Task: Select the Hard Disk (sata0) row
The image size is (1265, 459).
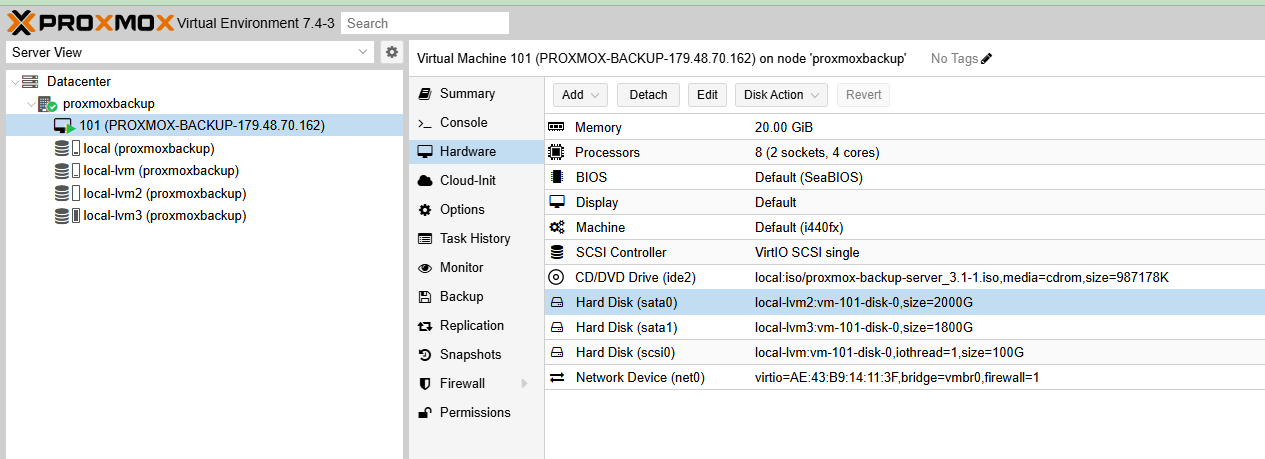Action: click(905, 303)
